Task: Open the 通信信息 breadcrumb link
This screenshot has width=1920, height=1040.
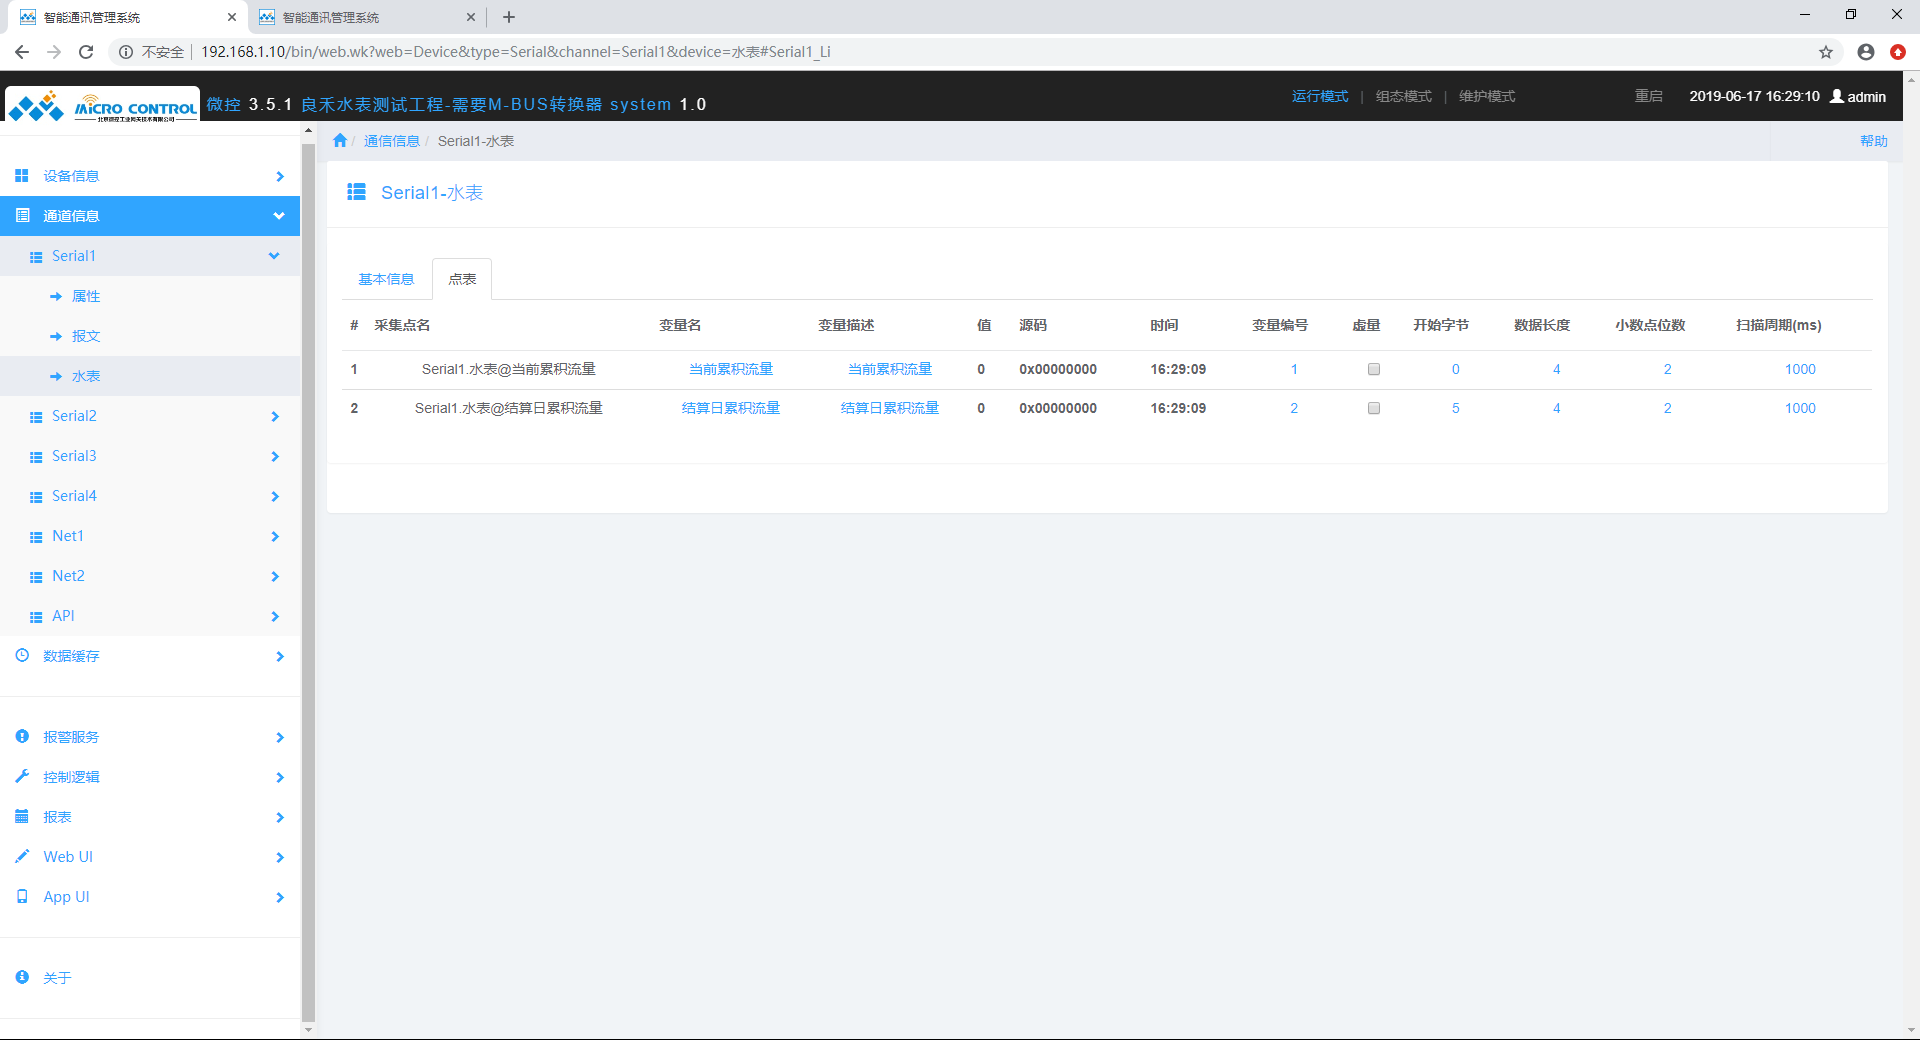Action: click(392, 141)
